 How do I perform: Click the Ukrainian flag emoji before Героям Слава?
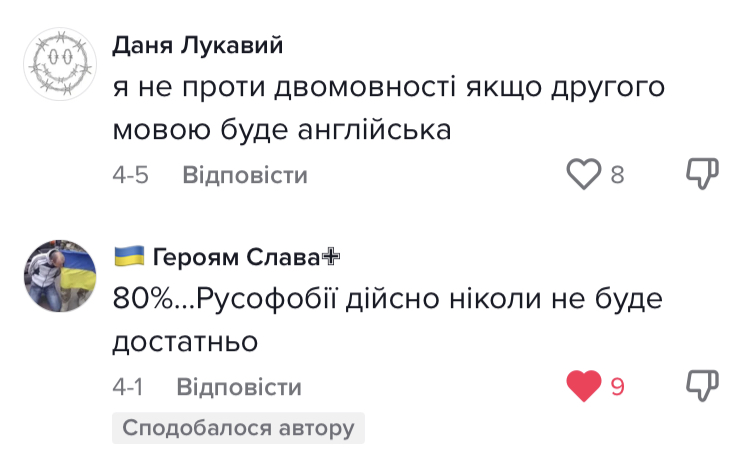click(130, 256)
